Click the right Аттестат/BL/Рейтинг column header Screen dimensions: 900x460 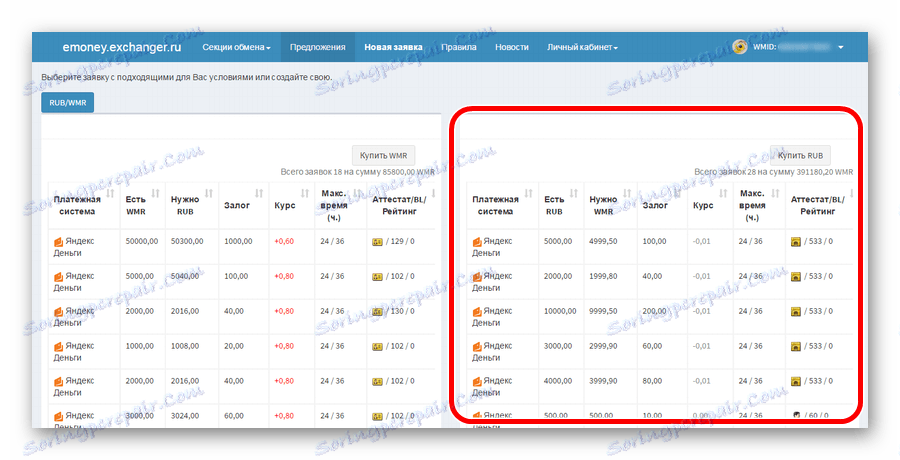(817, 206)
